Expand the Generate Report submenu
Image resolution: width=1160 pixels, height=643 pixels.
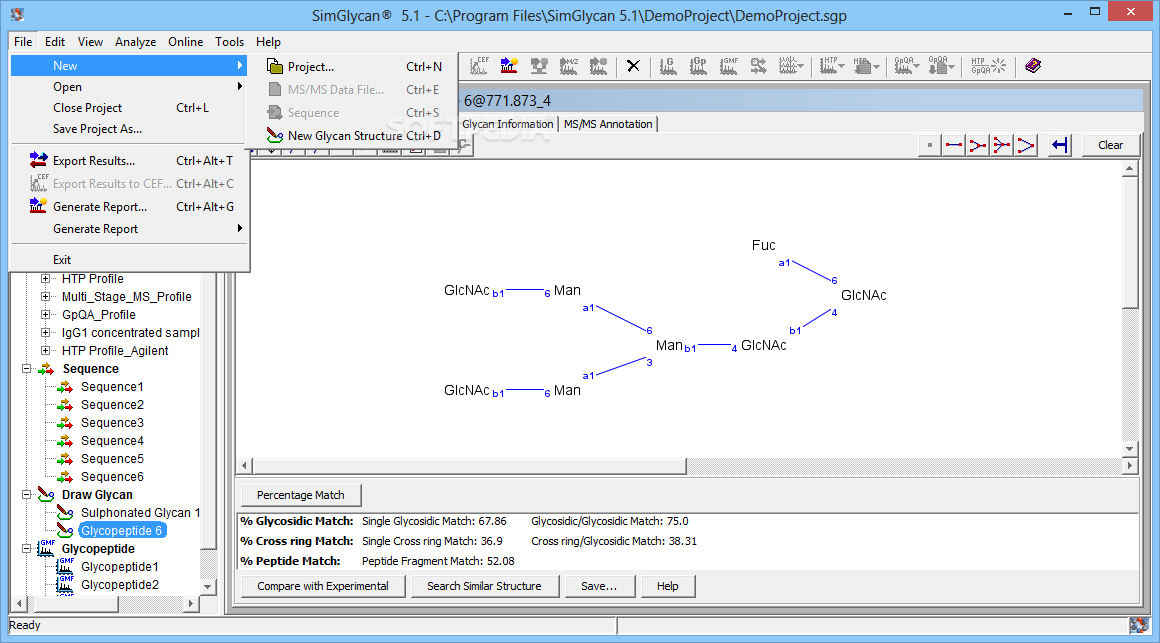(129, 229)
